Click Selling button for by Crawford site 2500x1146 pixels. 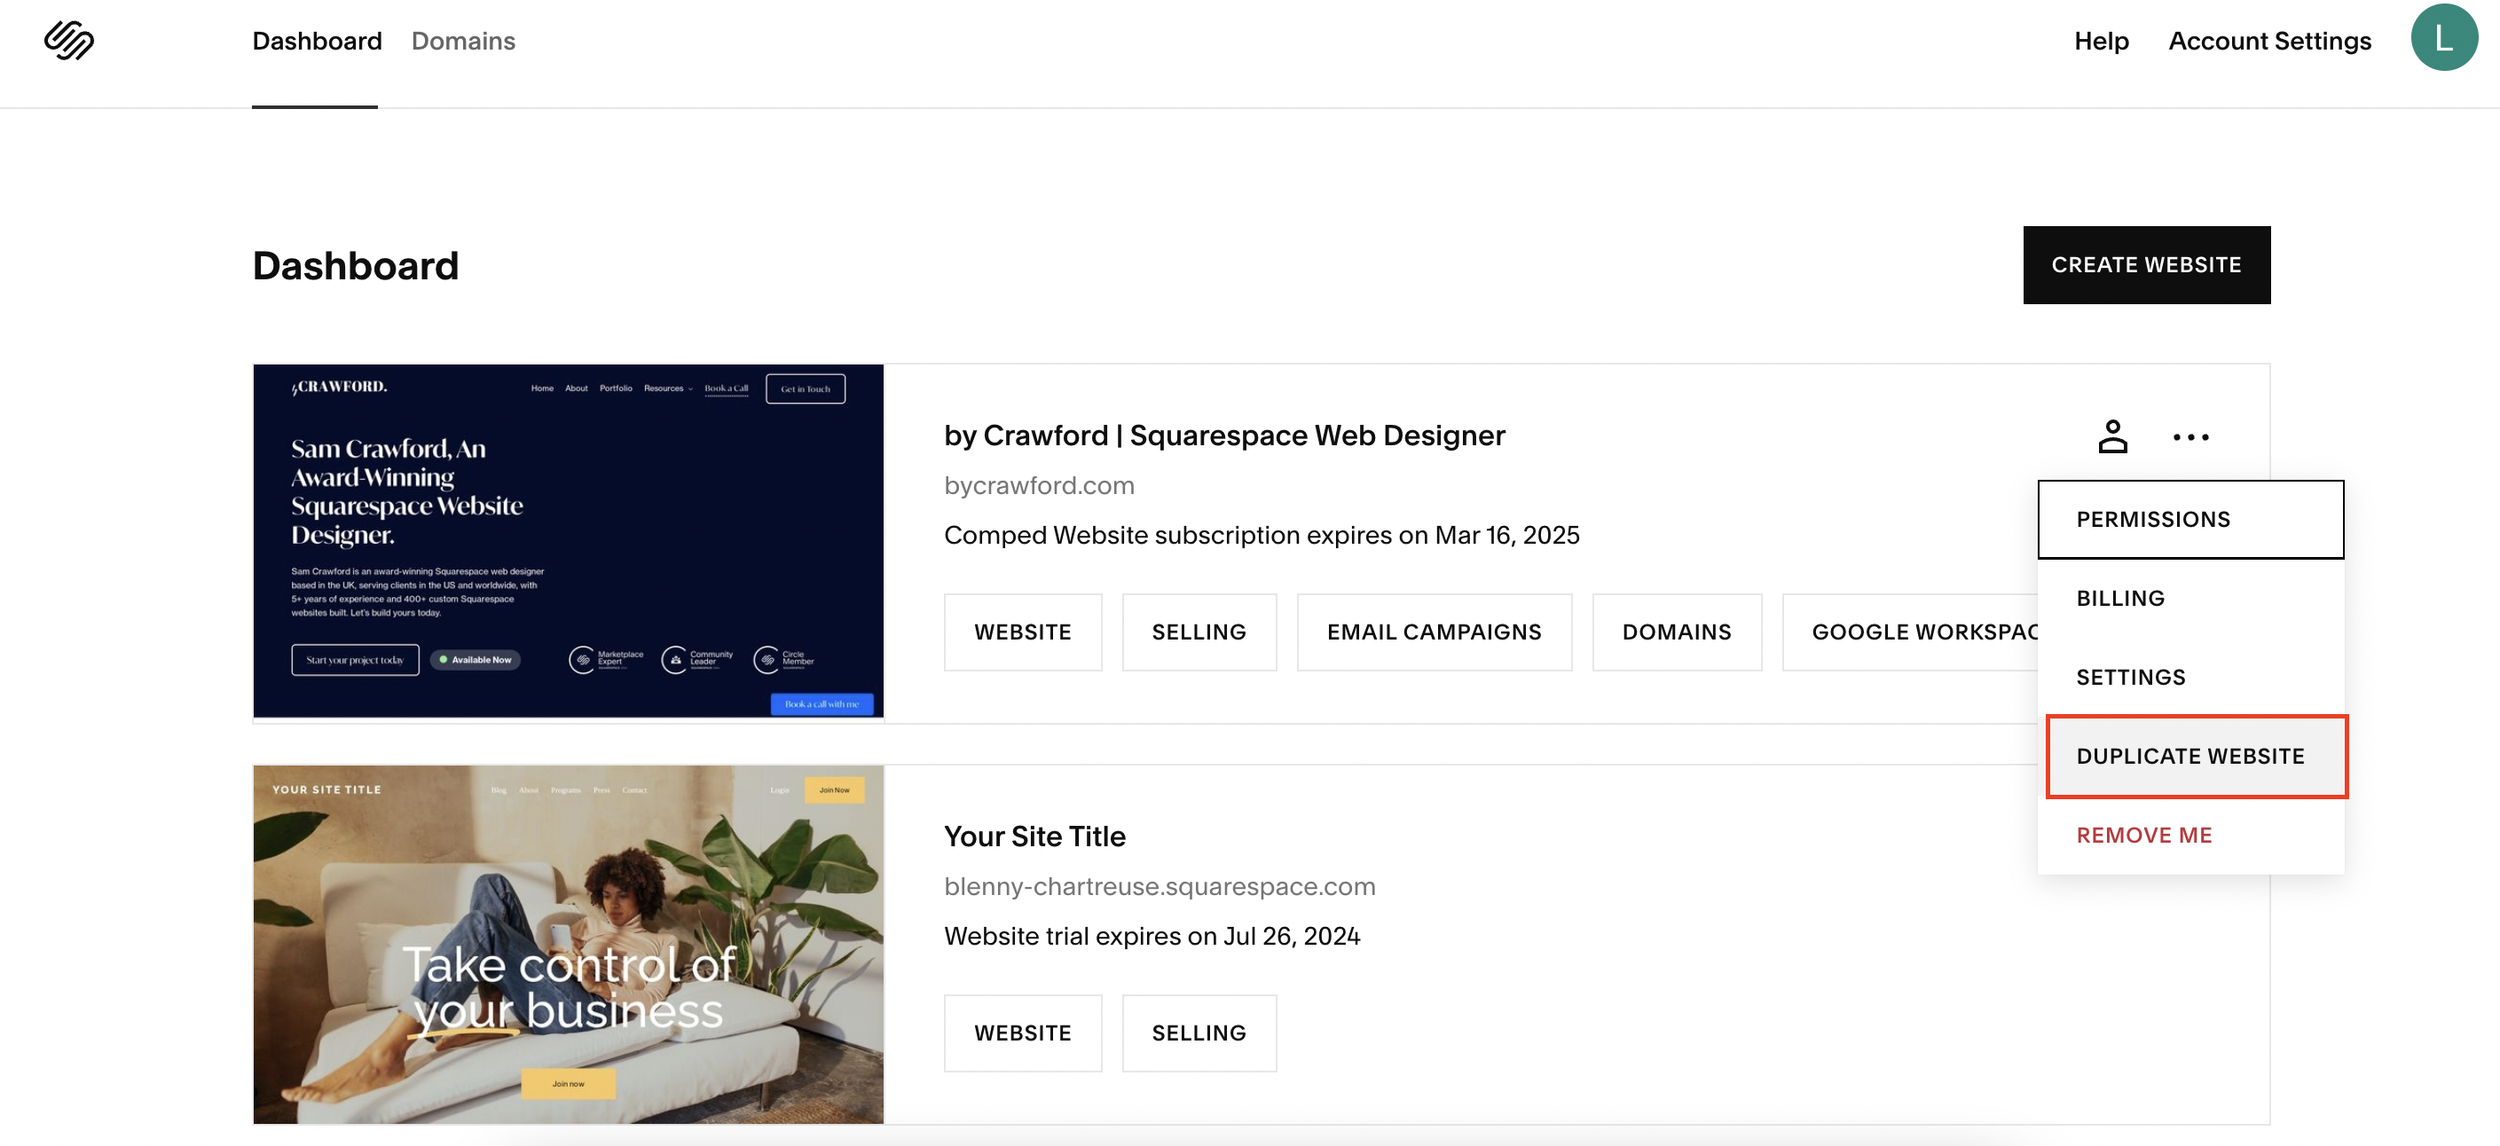(1198, 632)
